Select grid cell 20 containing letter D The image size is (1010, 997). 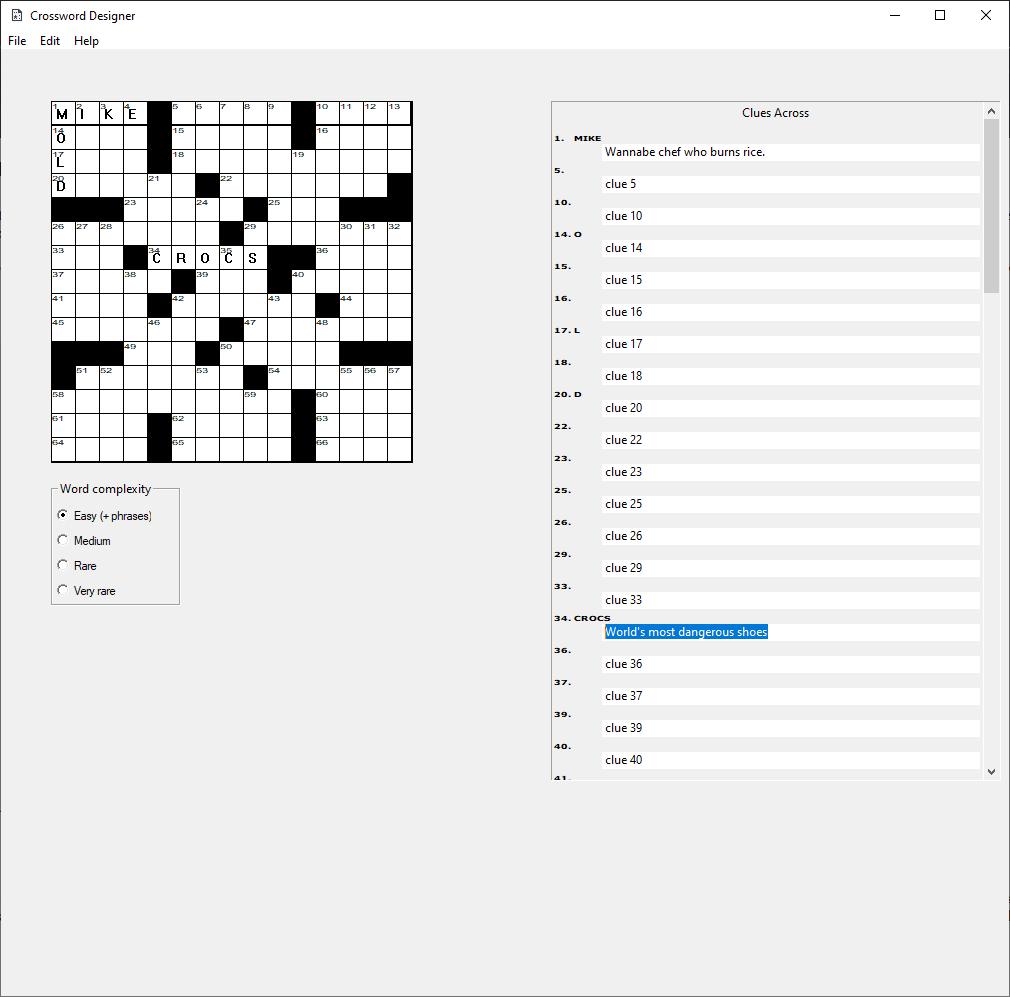tap(63, 185)
